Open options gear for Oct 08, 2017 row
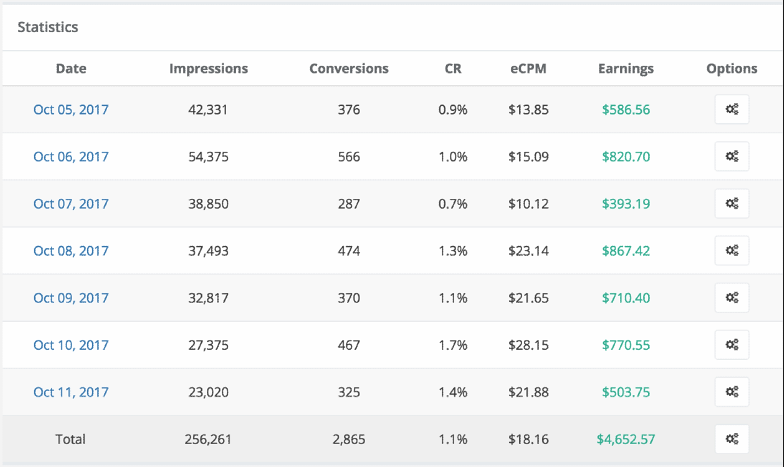 coord(732,251)
